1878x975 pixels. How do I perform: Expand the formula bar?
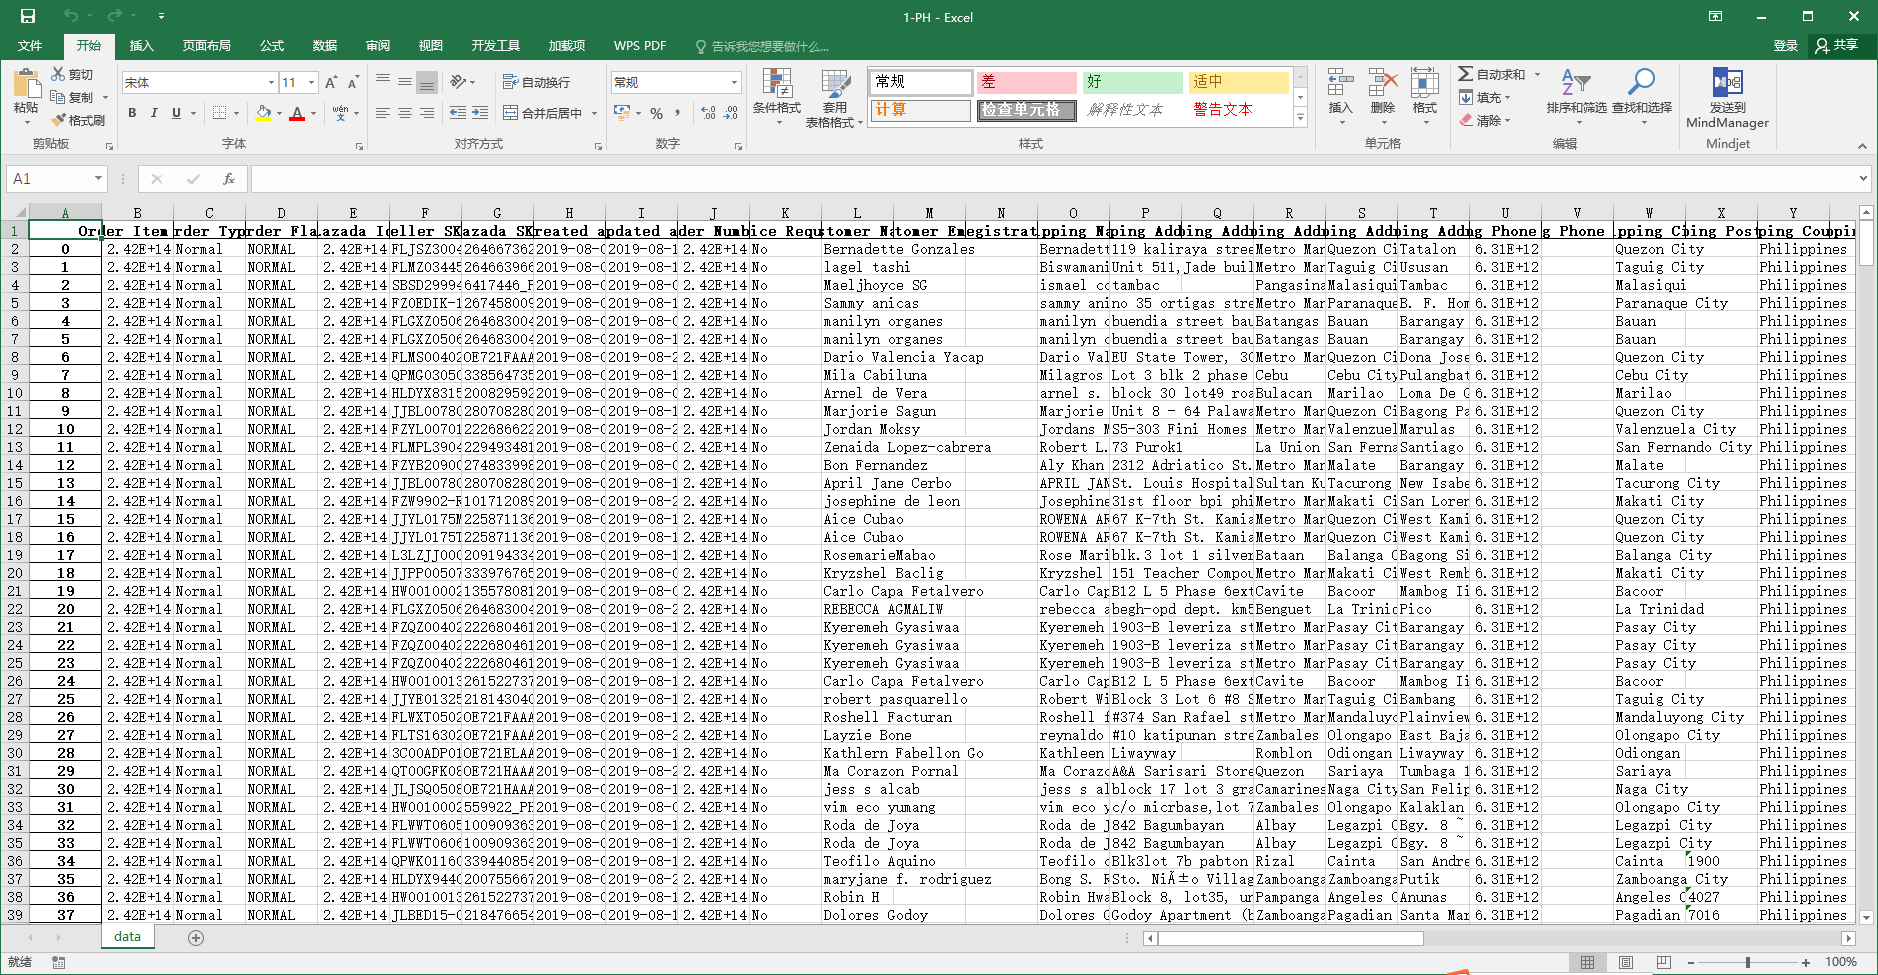(x=1863, y=178)
